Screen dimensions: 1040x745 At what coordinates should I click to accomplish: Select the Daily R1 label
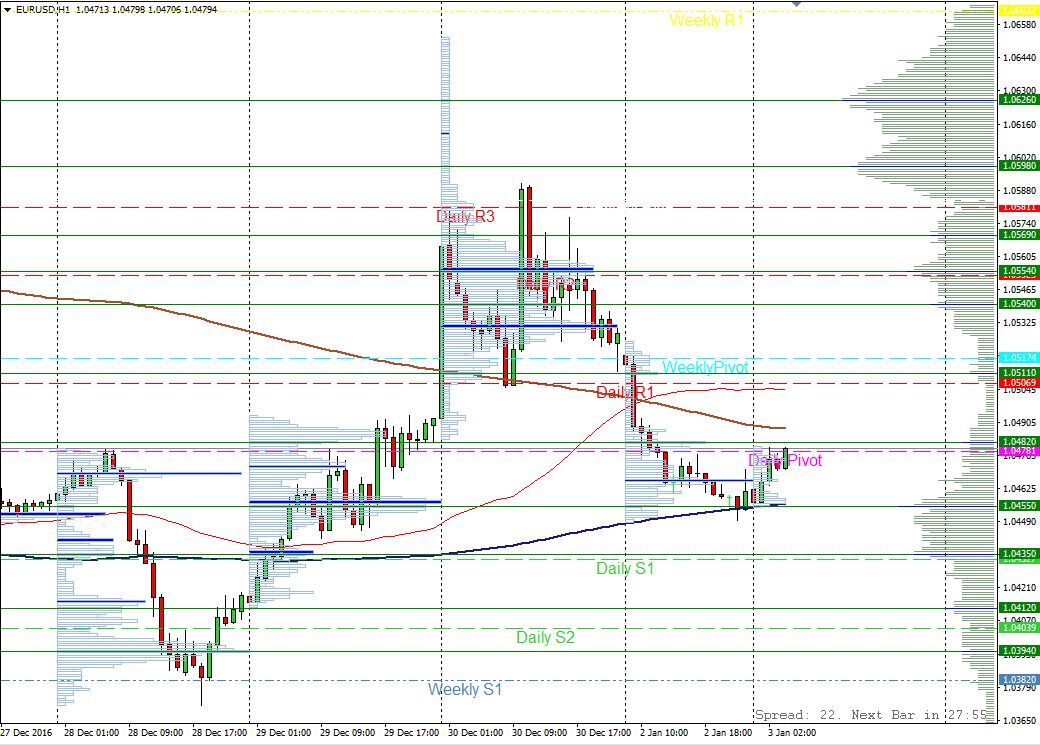[625, 392]
